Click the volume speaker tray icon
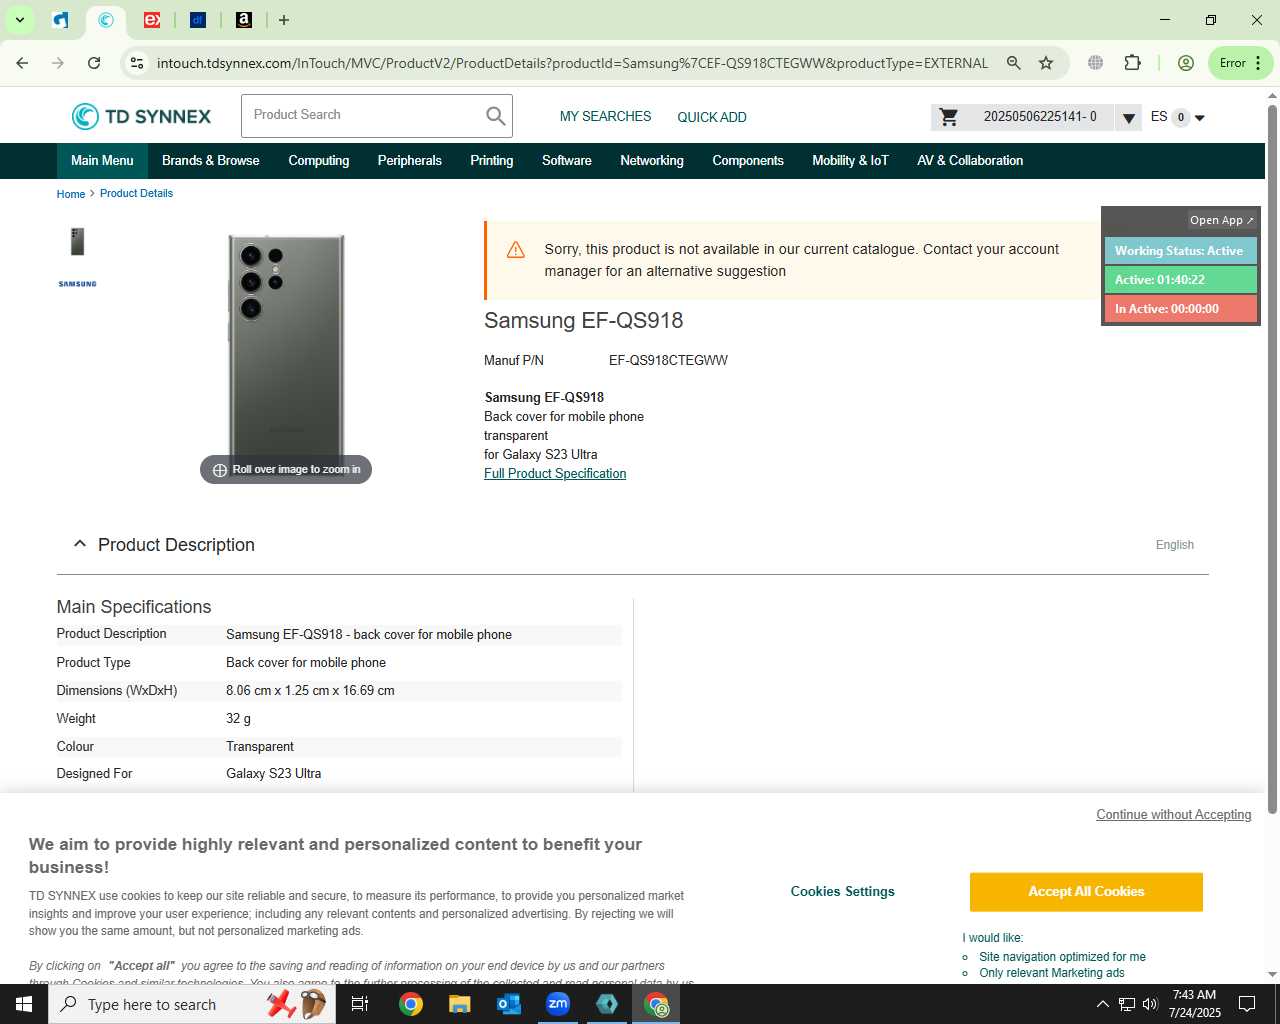 [1150, 1004]
